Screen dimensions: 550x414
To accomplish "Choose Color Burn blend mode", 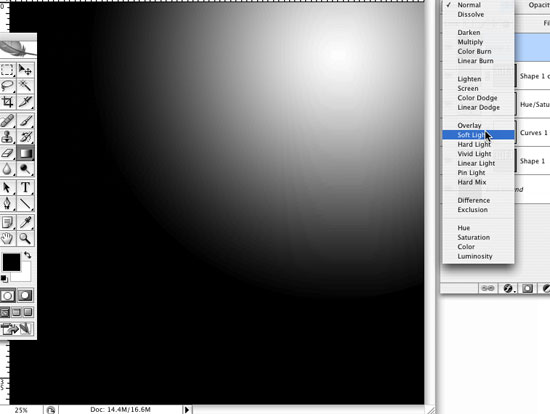I will point(478,51).
